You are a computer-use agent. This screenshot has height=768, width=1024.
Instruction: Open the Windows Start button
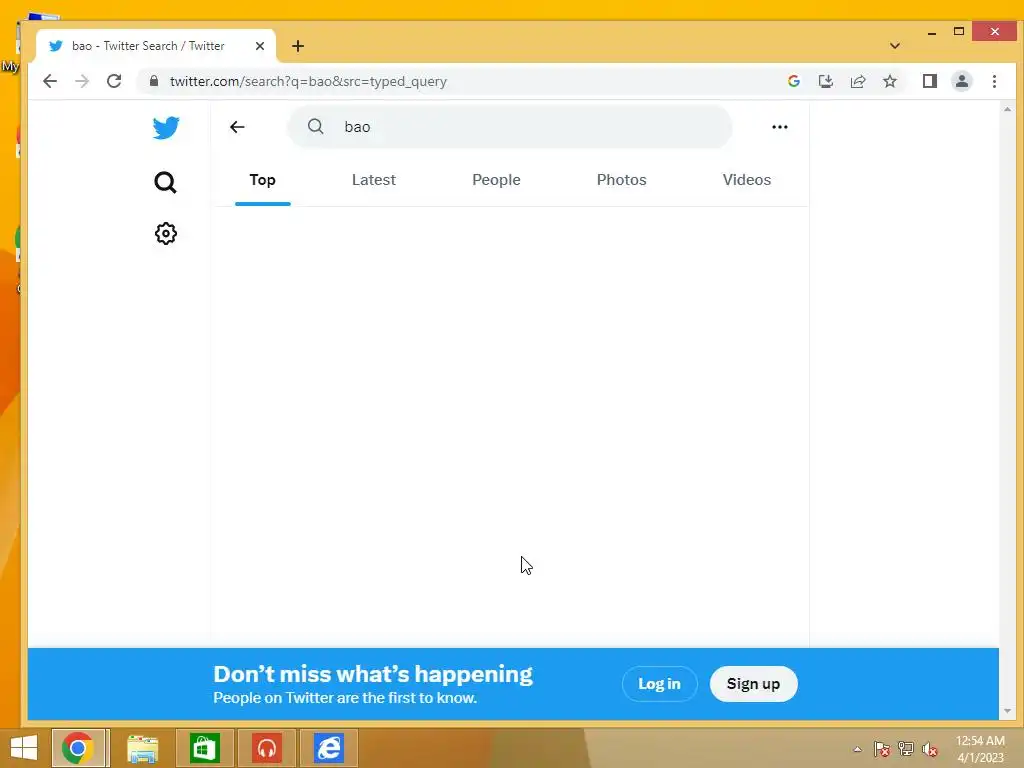click(24, 748)
